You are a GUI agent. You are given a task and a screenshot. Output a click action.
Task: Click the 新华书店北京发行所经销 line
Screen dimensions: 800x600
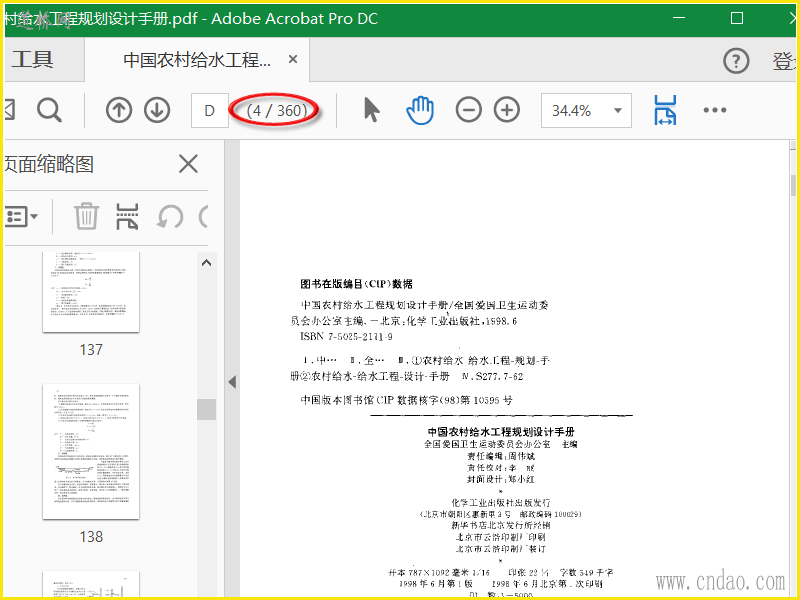(x=501, y=525)
